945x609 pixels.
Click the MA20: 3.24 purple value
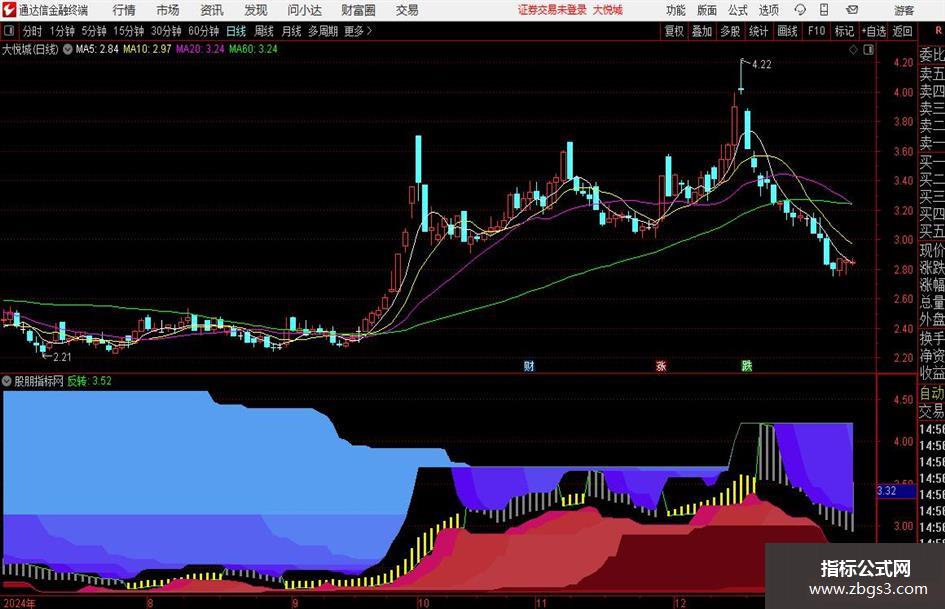(x=200, y=49)
